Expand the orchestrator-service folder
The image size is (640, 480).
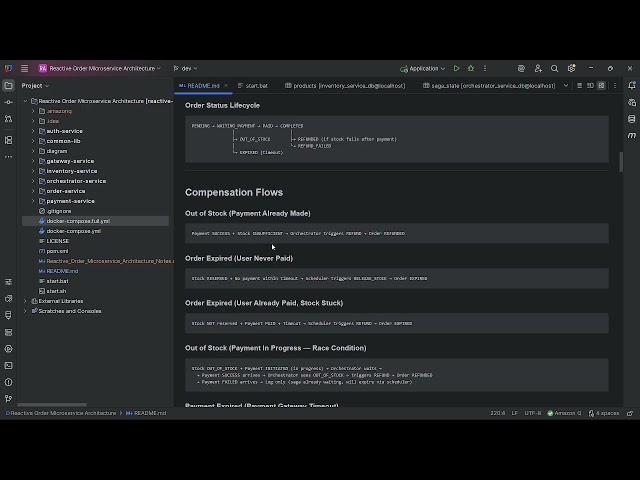click(x=33, y=181)
